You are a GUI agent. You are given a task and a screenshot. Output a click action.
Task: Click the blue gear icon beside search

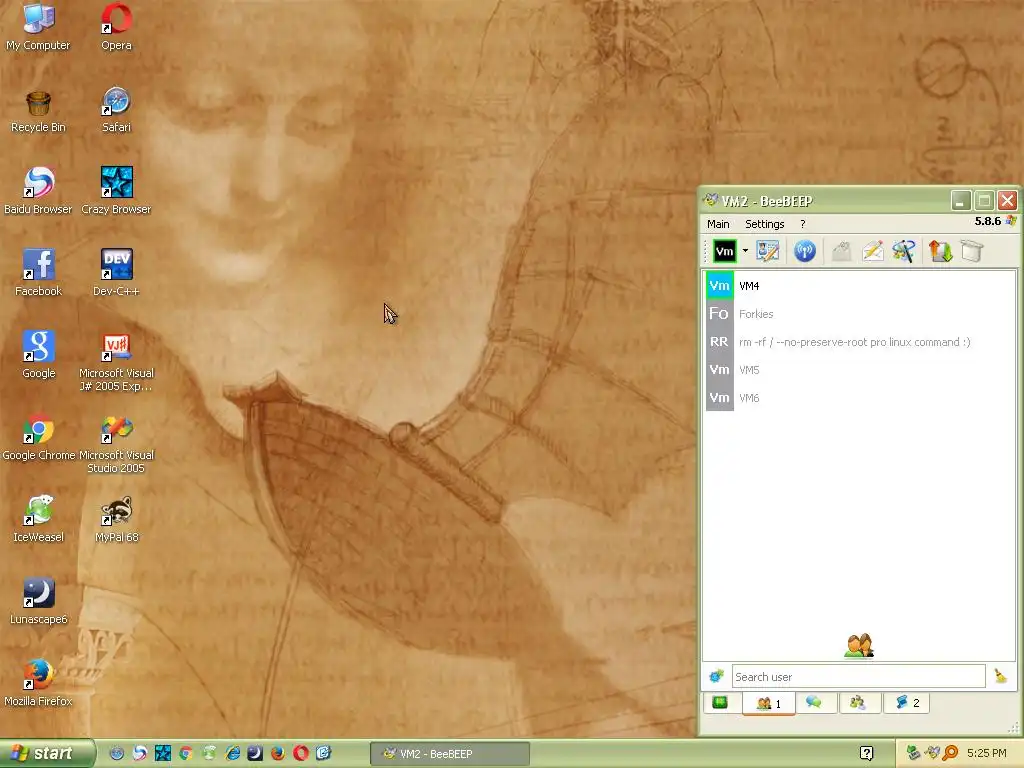click(x=716, y=677)
